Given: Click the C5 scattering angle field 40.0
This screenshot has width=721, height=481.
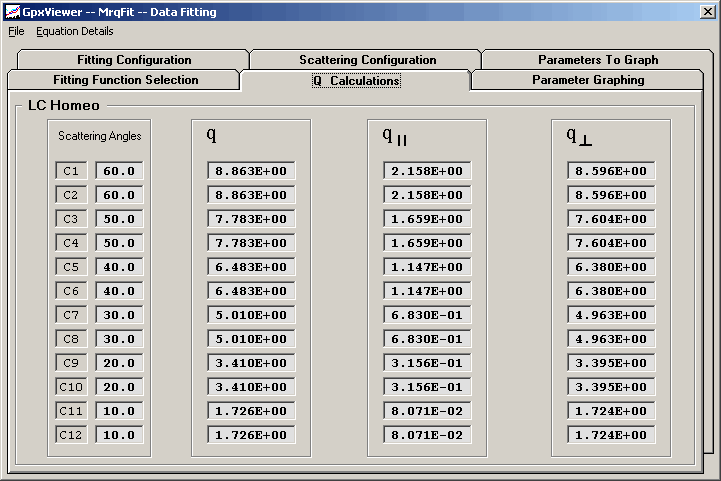Looking at the screenshot, I should pyautogui.click(x=119, y=267).
